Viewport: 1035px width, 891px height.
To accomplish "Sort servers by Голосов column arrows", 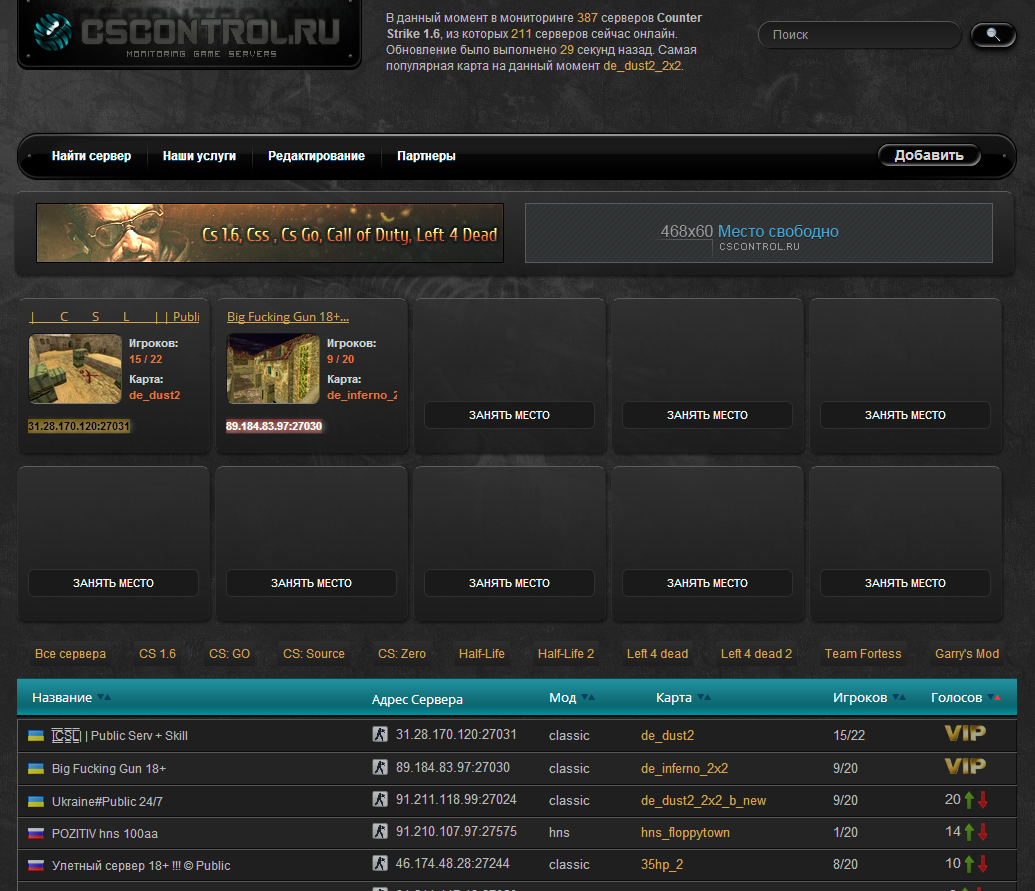I will [x=993, y=698].
